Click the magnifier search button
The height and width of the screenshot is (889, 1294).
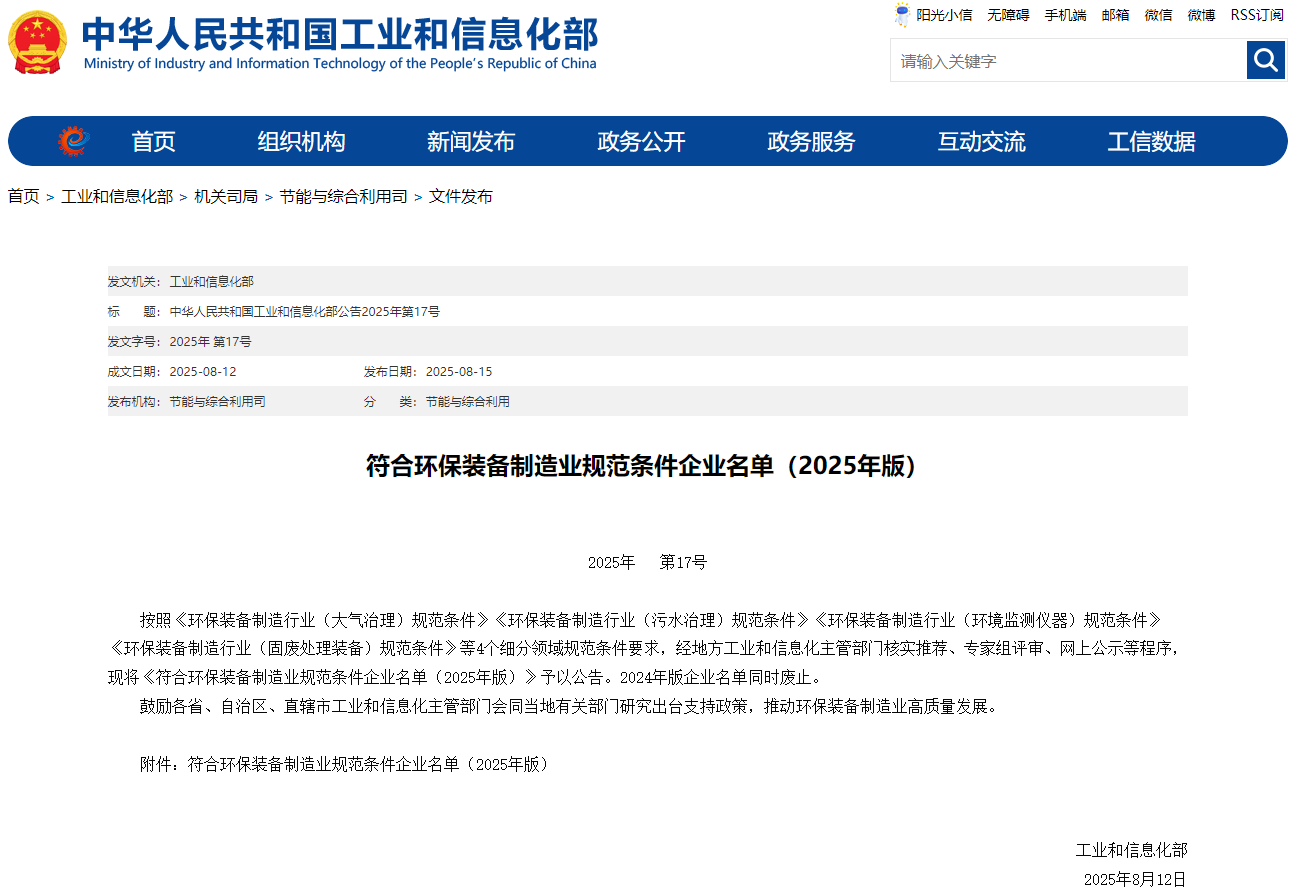(x=1265, y=60)
